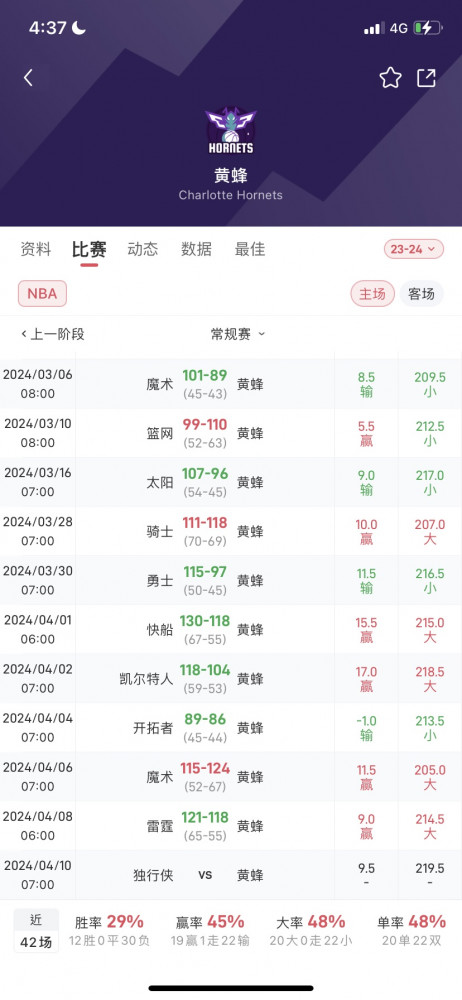Screen dimensions: 462x1000
Task: Expand the 常规赛 stage dropdown
Action: pyautogui.click(x=238, y=334)
